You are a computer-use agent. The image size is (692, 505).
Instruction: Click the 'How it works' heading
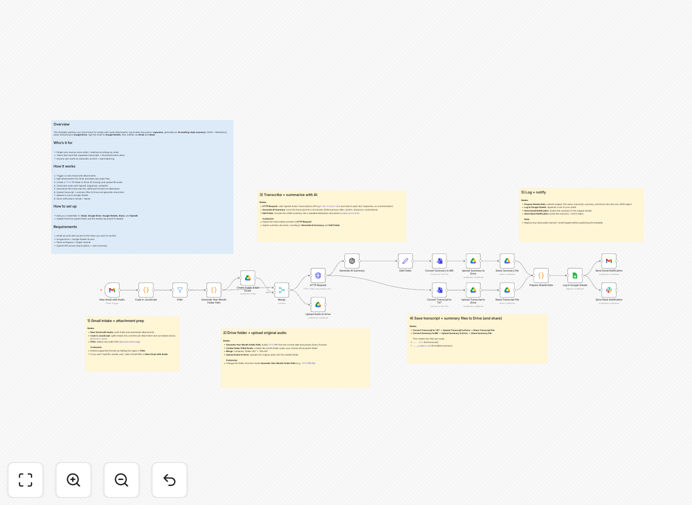tap(64, 166)
